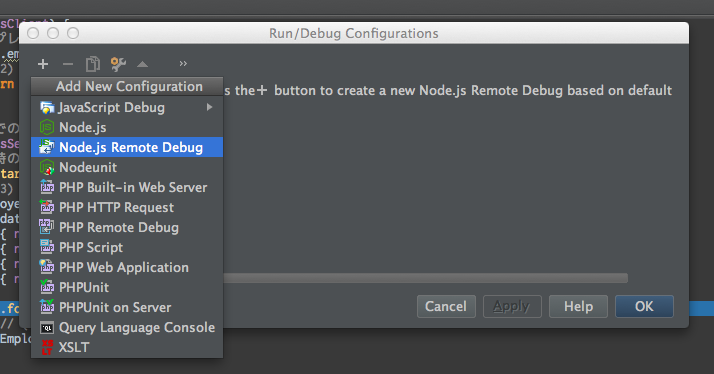Confirm the dialog with OK
The height and width of the screenshot is (374, 714).
[644, 307]
